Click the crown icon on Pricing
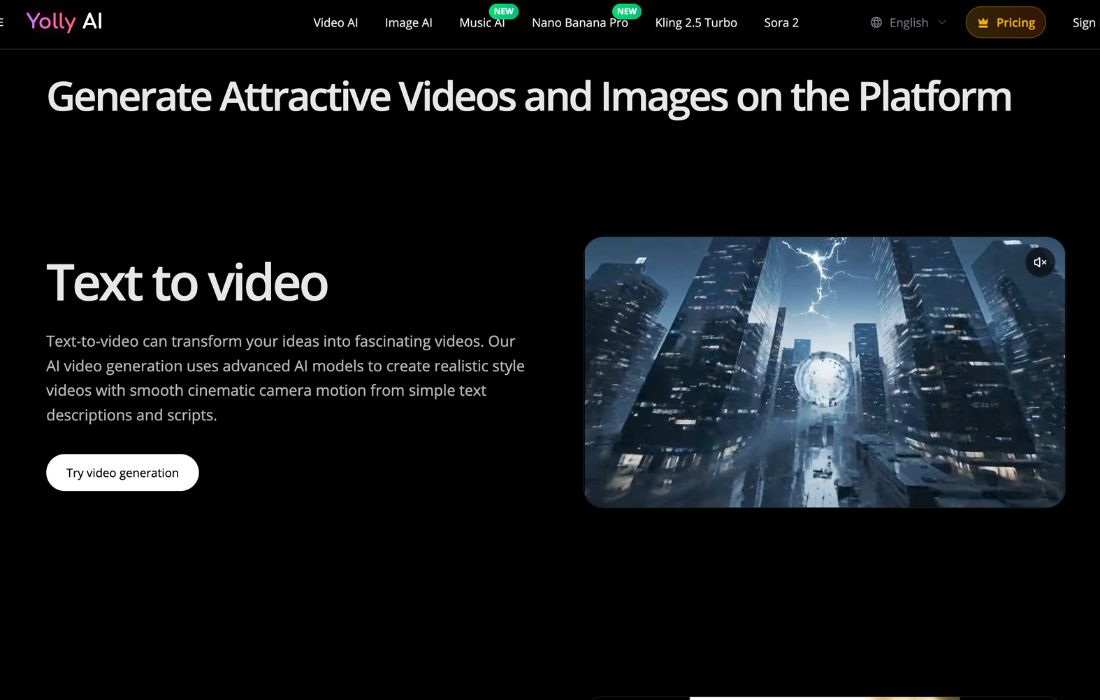The width and height of the screenshot is (1100, 700). 983,23
